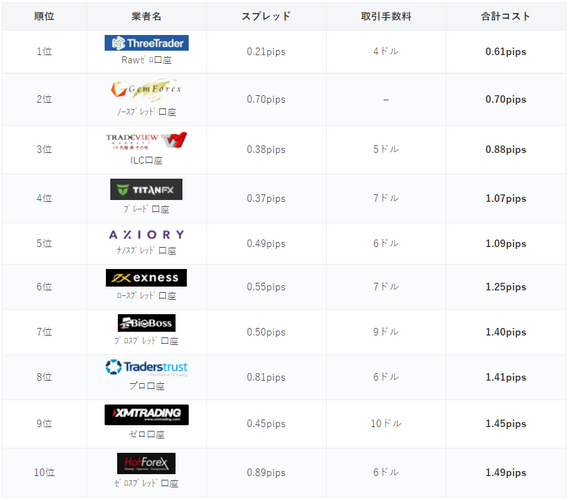Viewport: 568px width, 500px height.
Task: Open the Traderstrust logo
Action: point(146,367)
